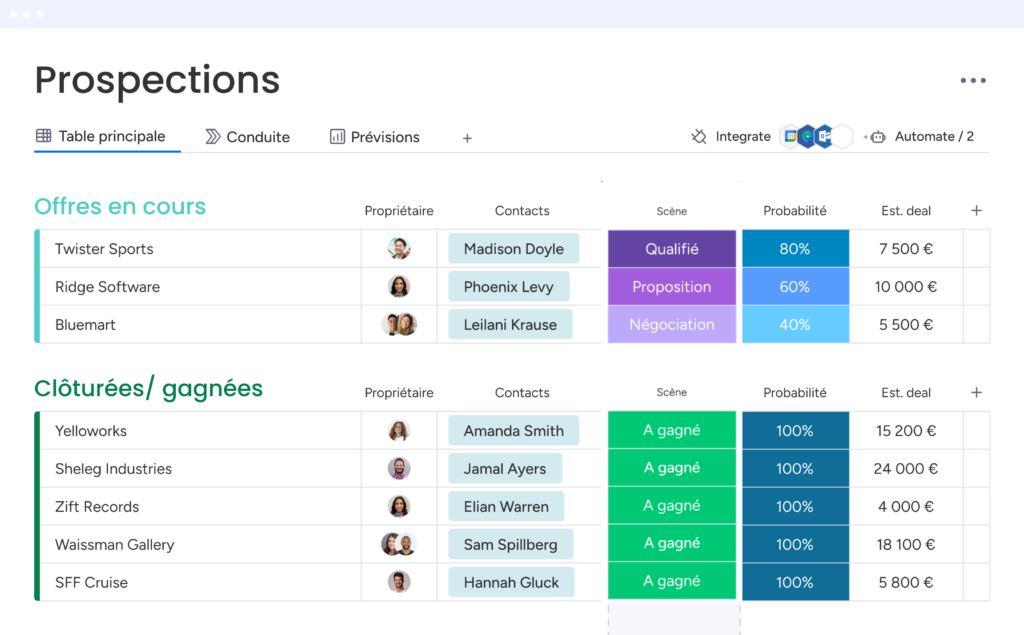This screenshot has width=1024, height=635.
Task: Click owner avatars for Waissman Gallery
Action: coord(398,544)
